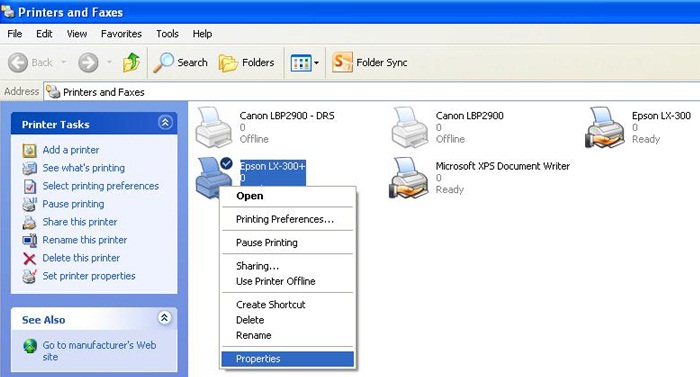Screen dimensions: 700x377
Task: Open Search from the toolbar
Action: click(180, 63)
